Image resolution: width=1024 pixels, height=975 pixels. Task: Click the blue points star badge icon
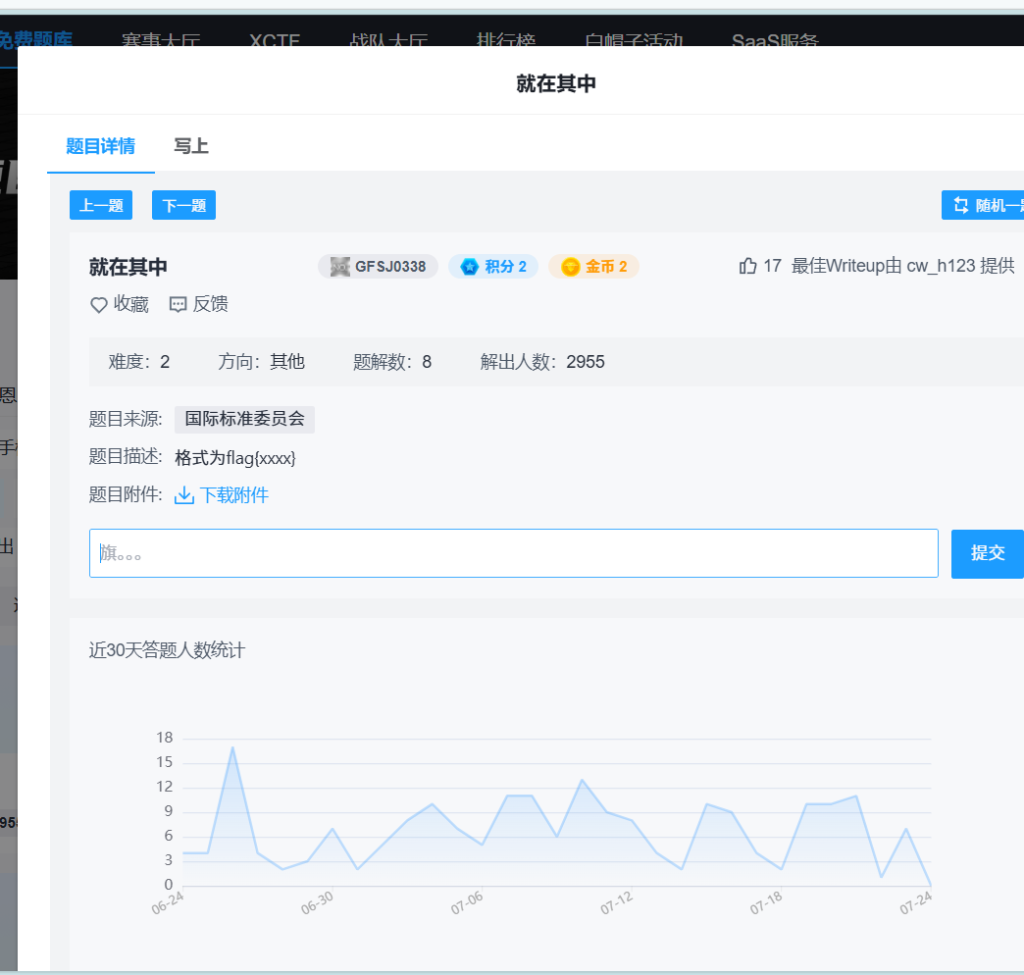(x=469, y=267)
